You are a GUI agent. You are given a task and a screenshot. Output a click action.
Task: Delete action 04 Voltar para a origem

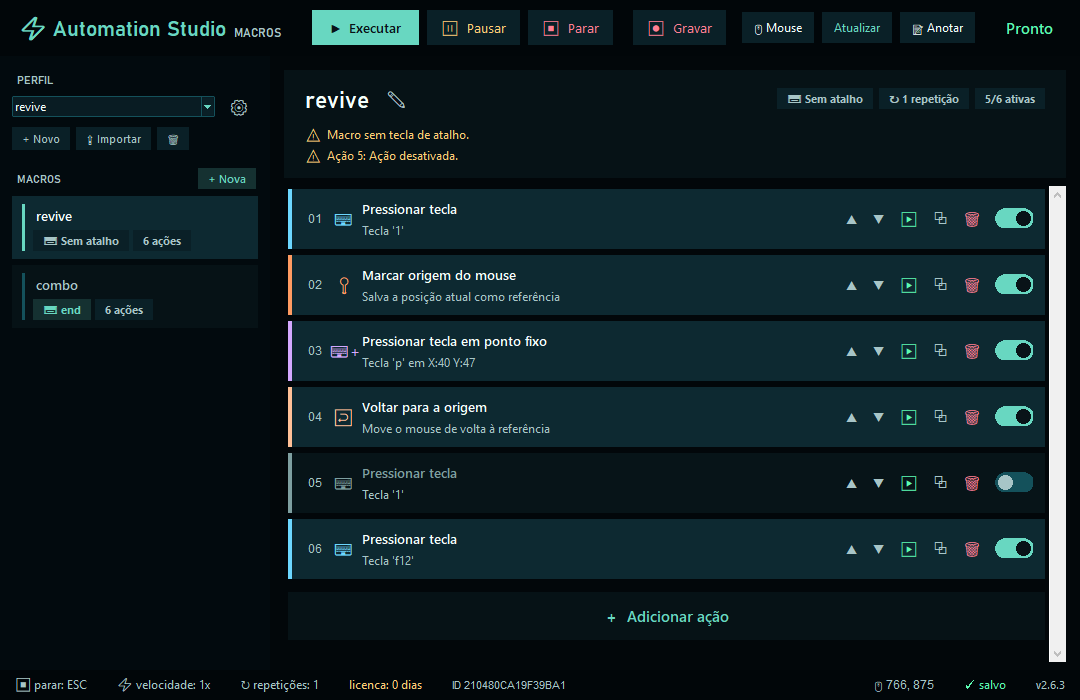pyautogui.click(x=972, y=418)
